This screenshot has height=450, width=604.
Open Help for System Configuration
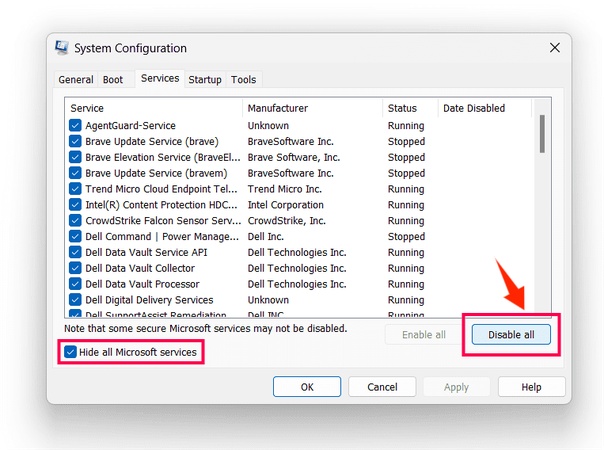pos(532,386)
